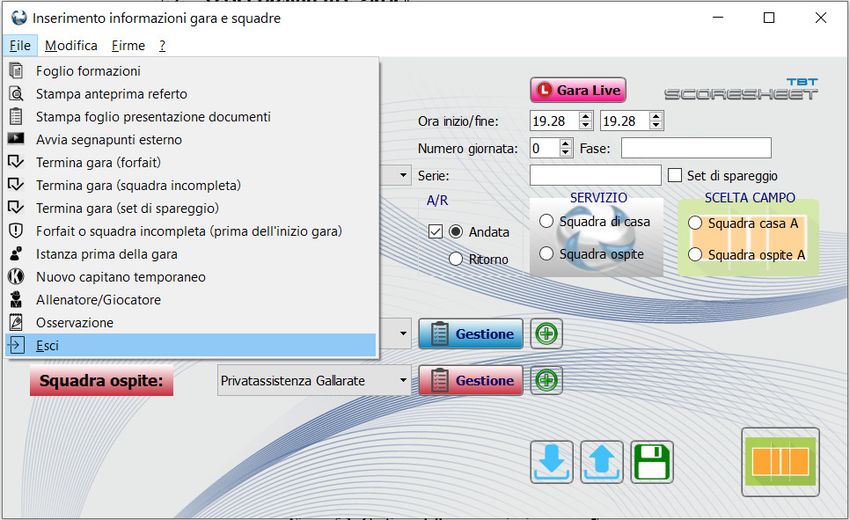Choose Squadra ospite A for field choice
Screen dimensions: 850x520
(x=695, y=254)
